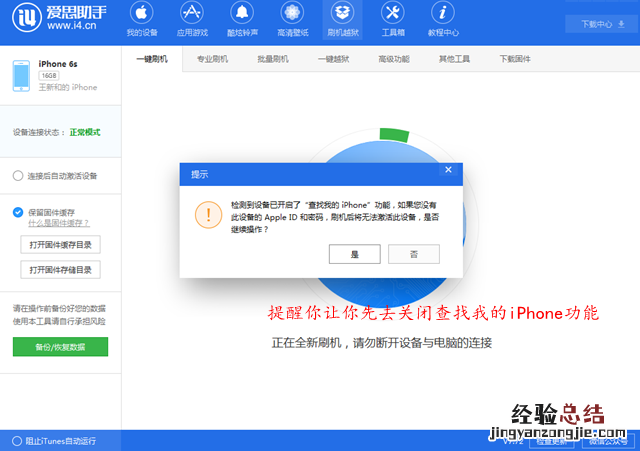Switch to the 其他工具 tab
This screenshot has width=640, height=451.
click(454, 59)
